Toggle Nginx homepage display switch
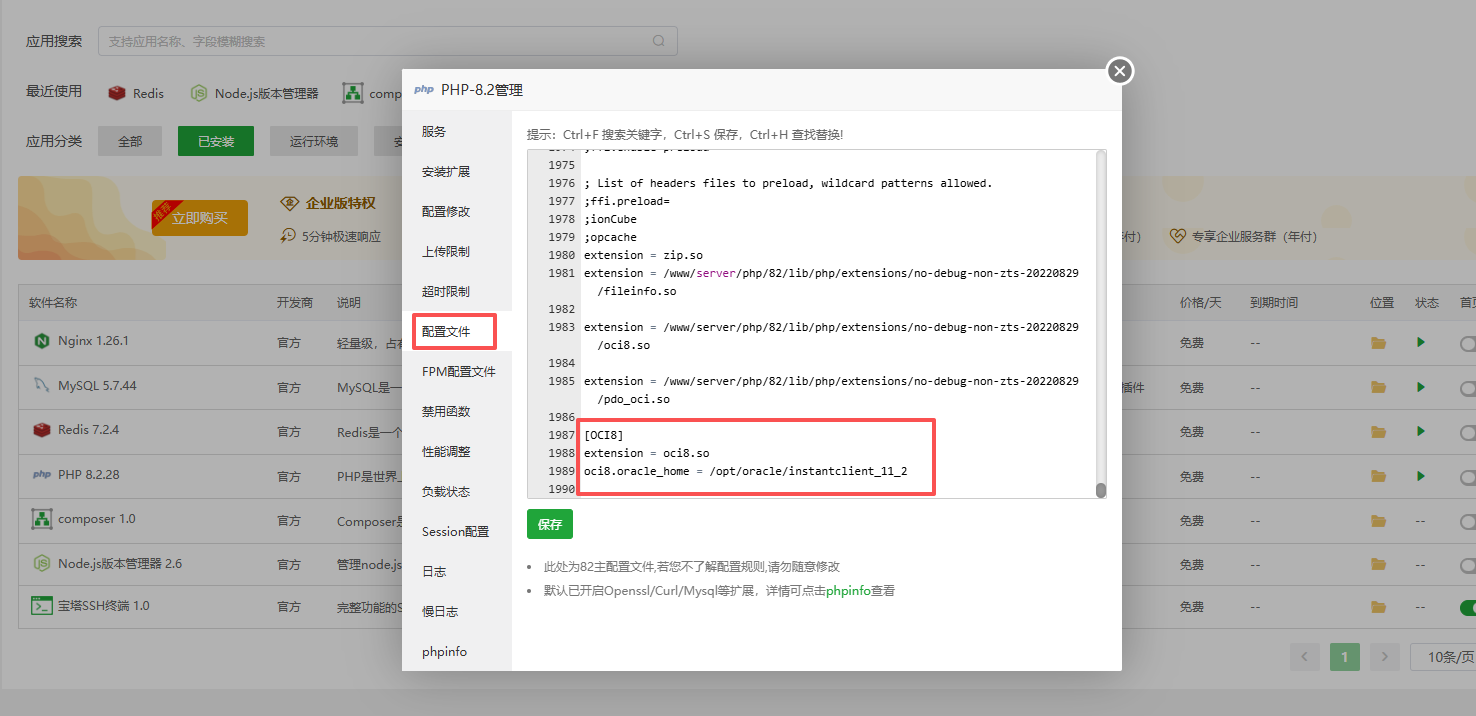1476x716 pixels. (1468, 343)
